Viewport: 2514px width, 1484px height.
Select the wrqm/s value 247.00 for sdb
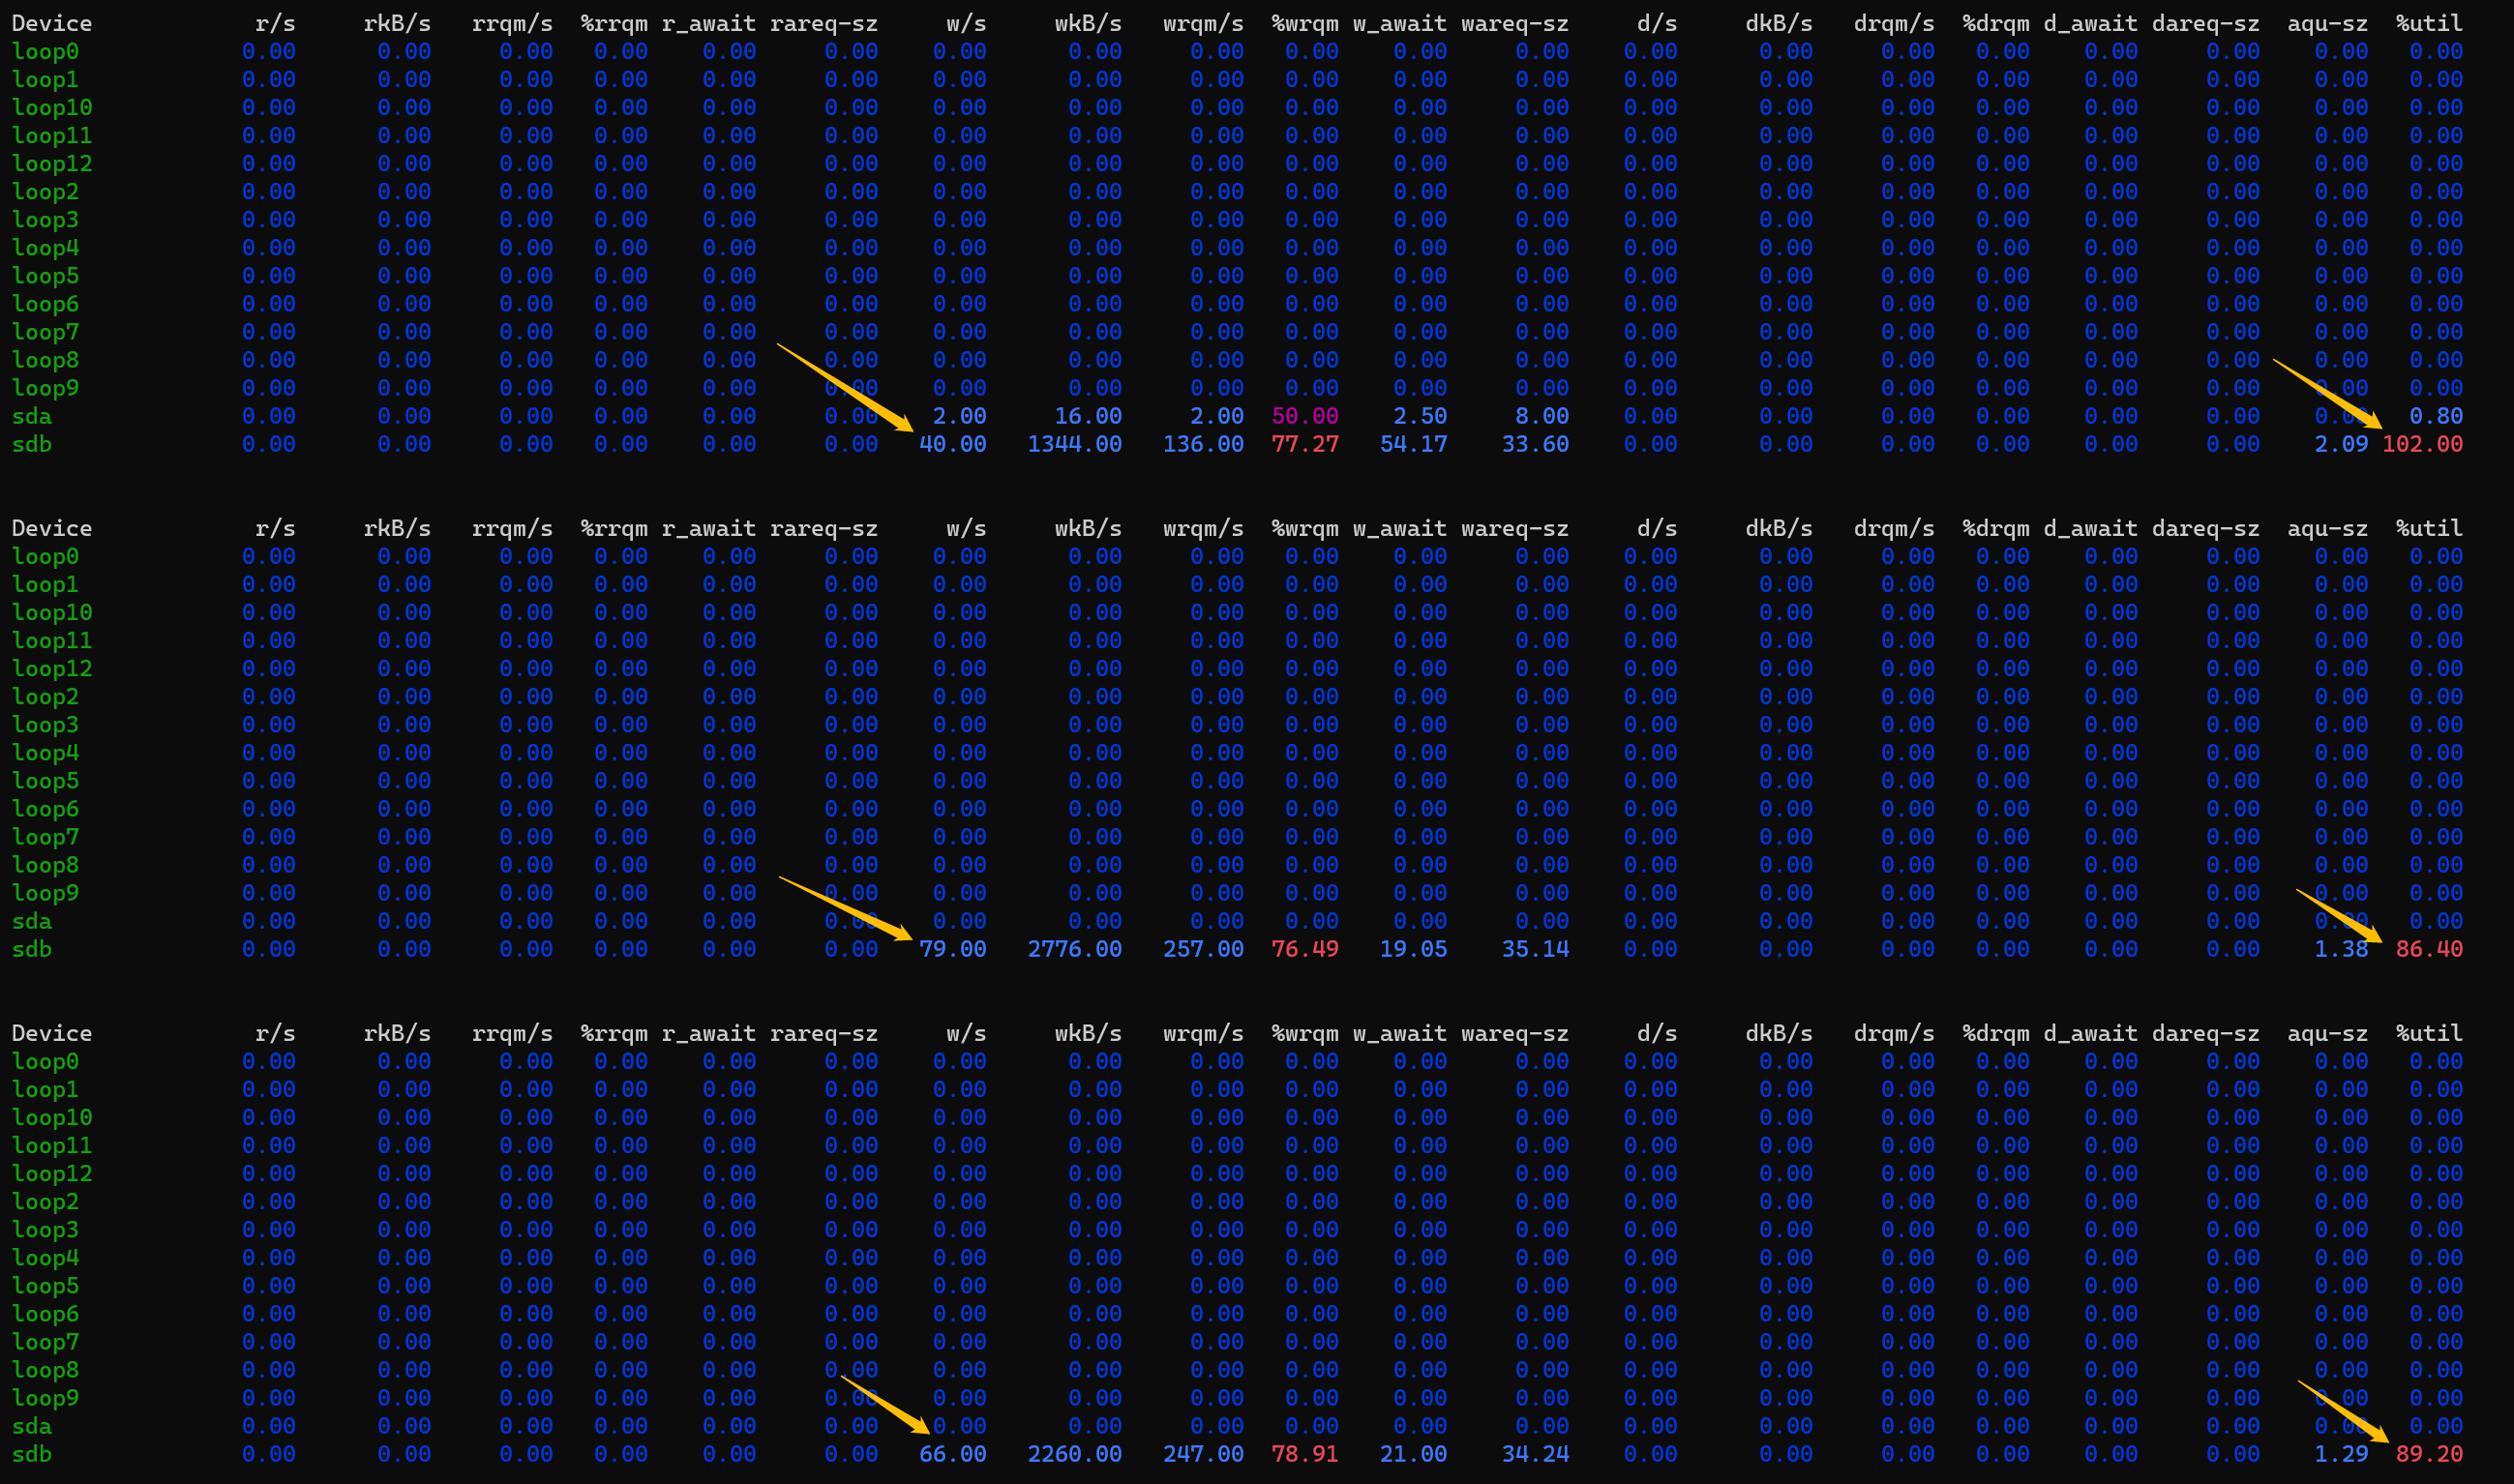click(1204, 1454)
